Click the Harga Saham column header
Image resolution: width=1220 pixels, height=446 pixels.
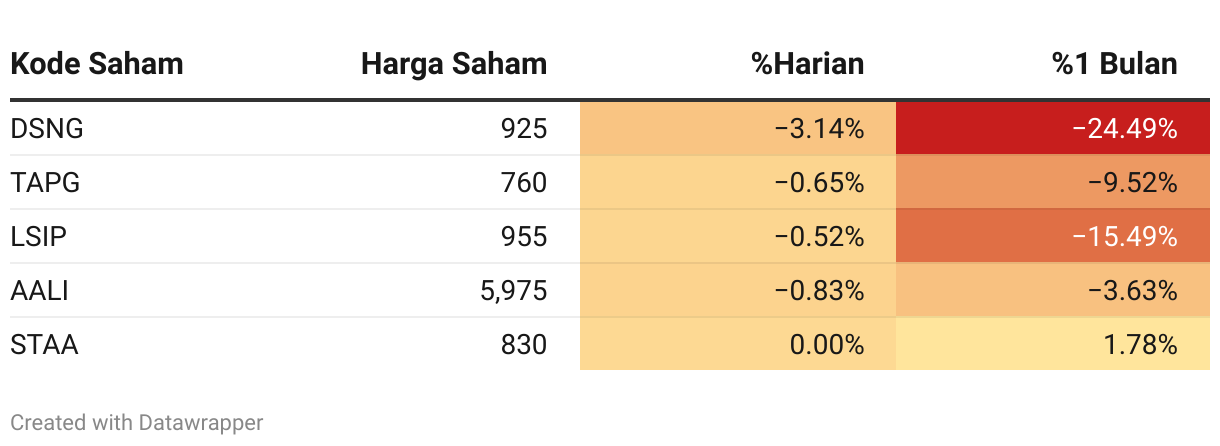pos(454,65)
